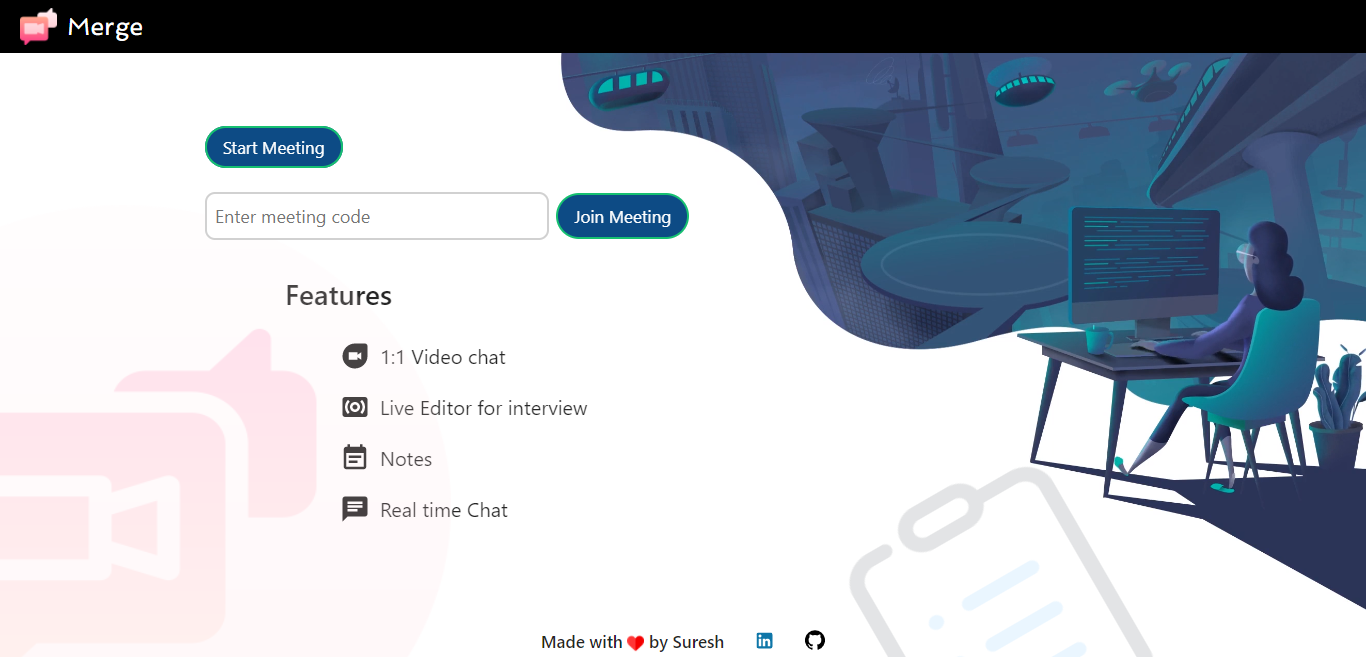
Task: Start a new meeting
Action: tap(274, 147)
